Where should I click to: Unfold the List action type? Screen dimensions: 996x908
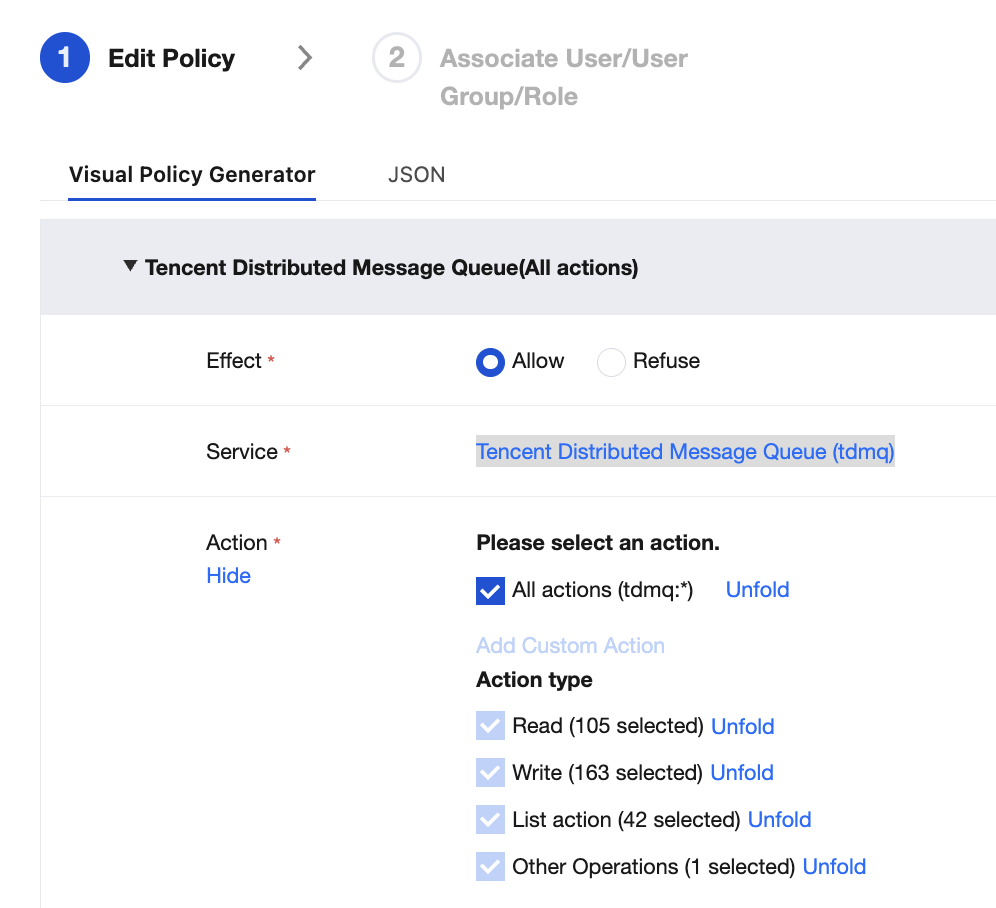tap(779, 820)
